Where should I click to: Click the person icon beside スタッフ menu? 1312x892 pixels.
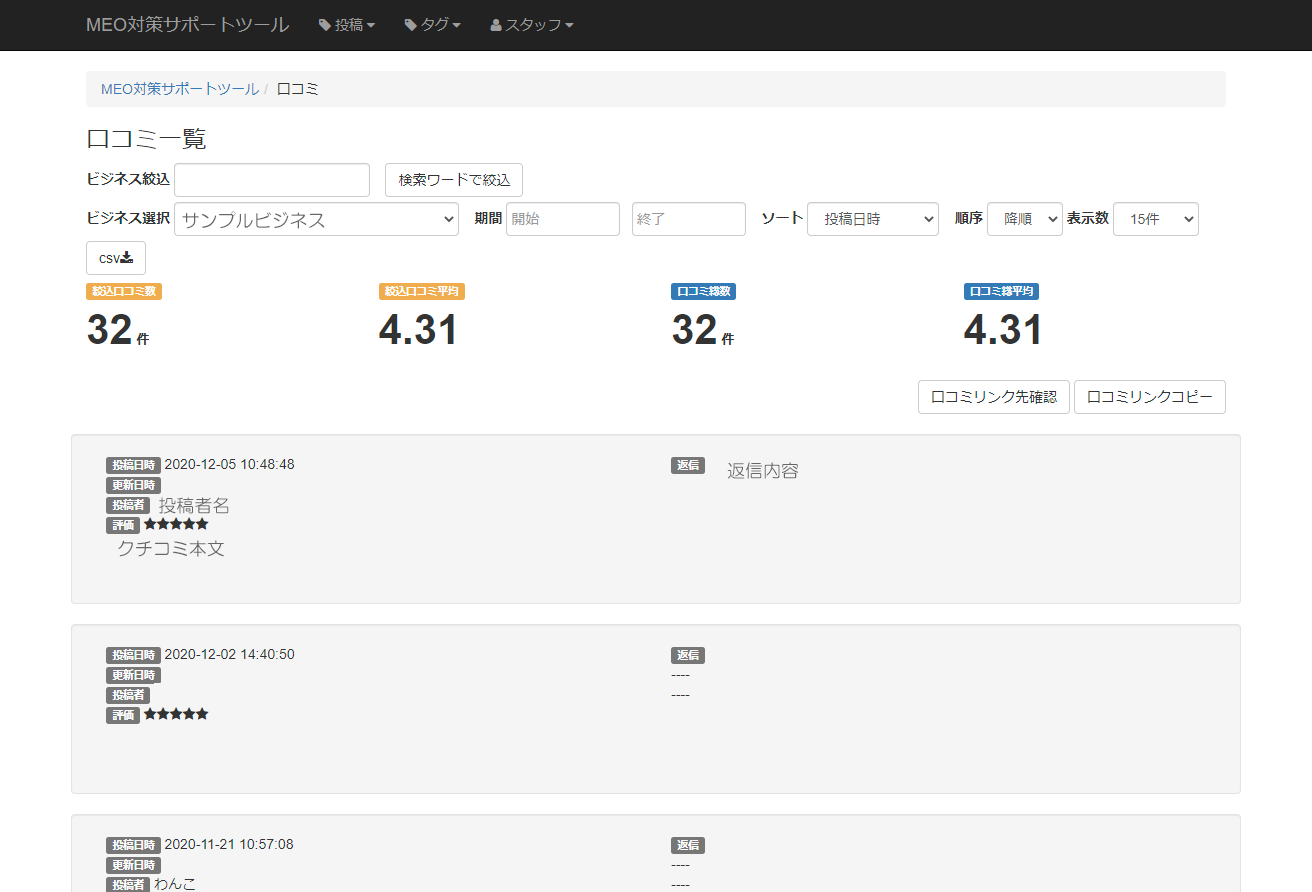pyautogui.click(x=496, y=26)
